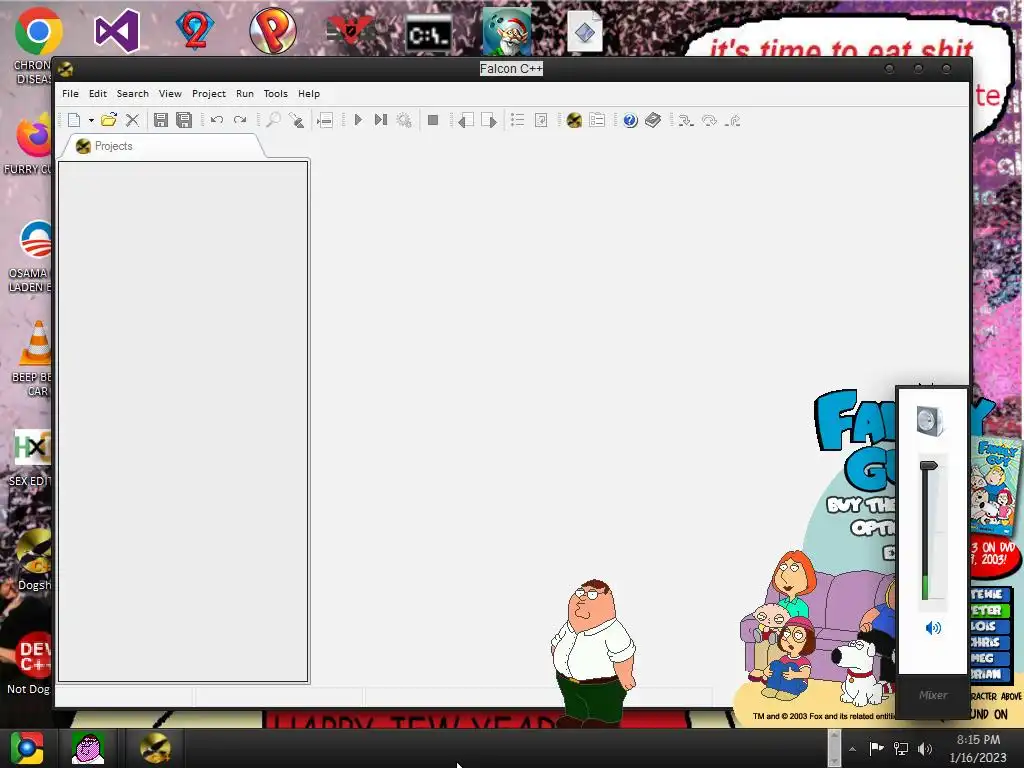Click the goto line toolbar icon
Screen dimensions: 1024x768
[x=325, y=120]
